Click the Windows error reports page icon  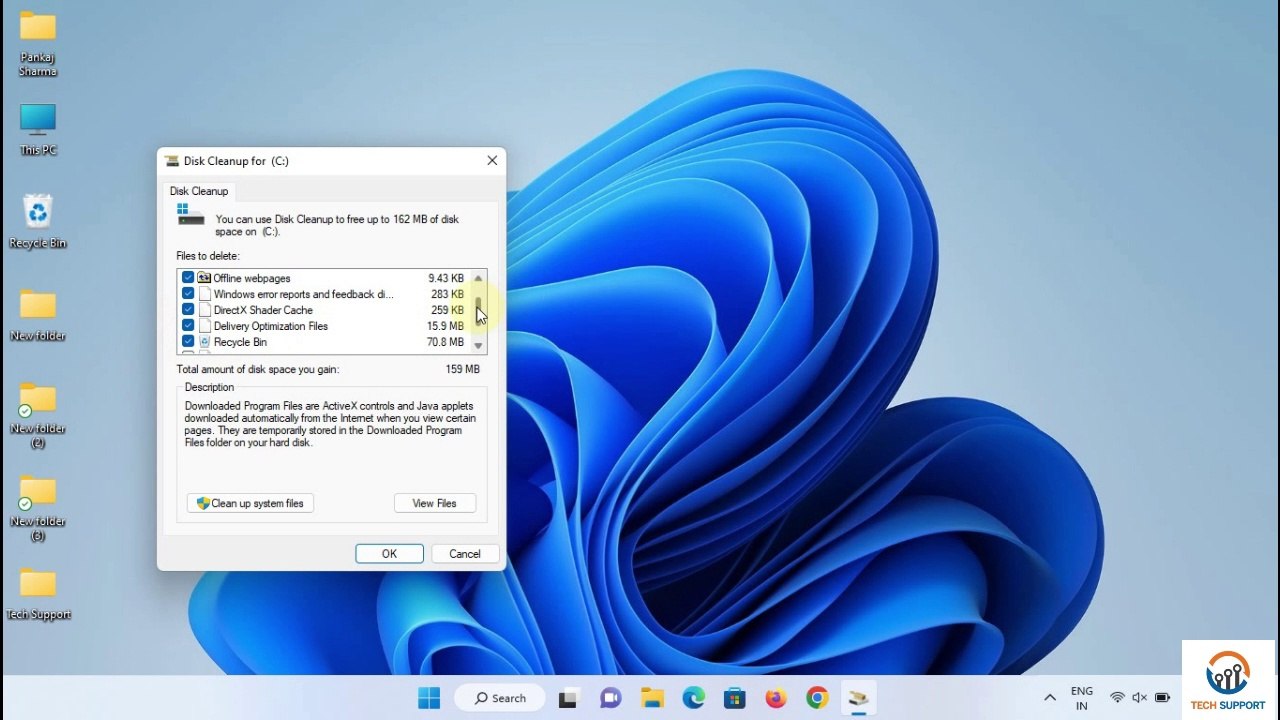[204, 294]
